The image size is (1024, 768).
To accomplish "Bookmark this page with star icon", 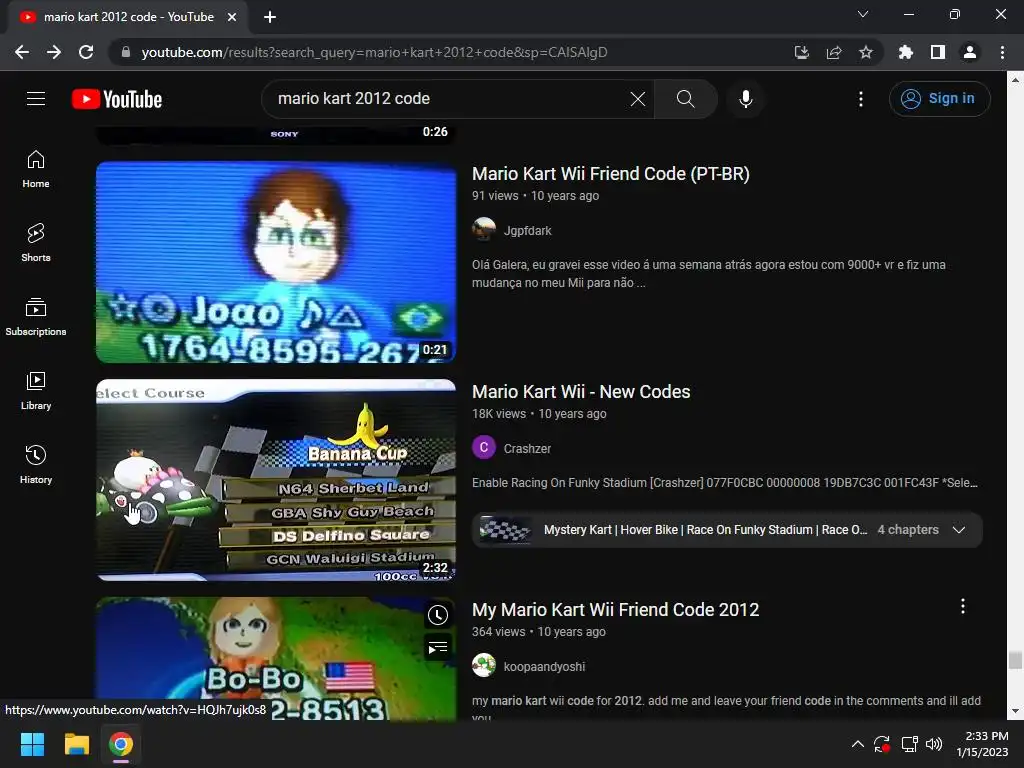I will pyautogui.click(x=866, y=52).
